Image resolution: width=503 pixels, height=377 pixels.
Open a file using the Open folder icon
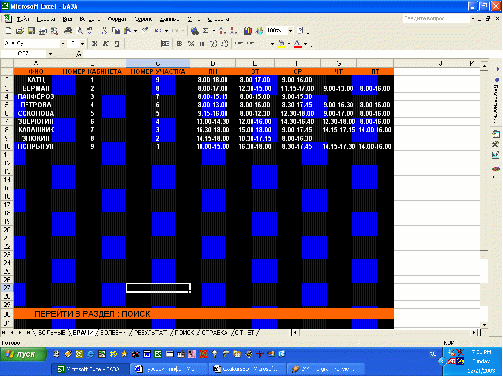point(20,31)
